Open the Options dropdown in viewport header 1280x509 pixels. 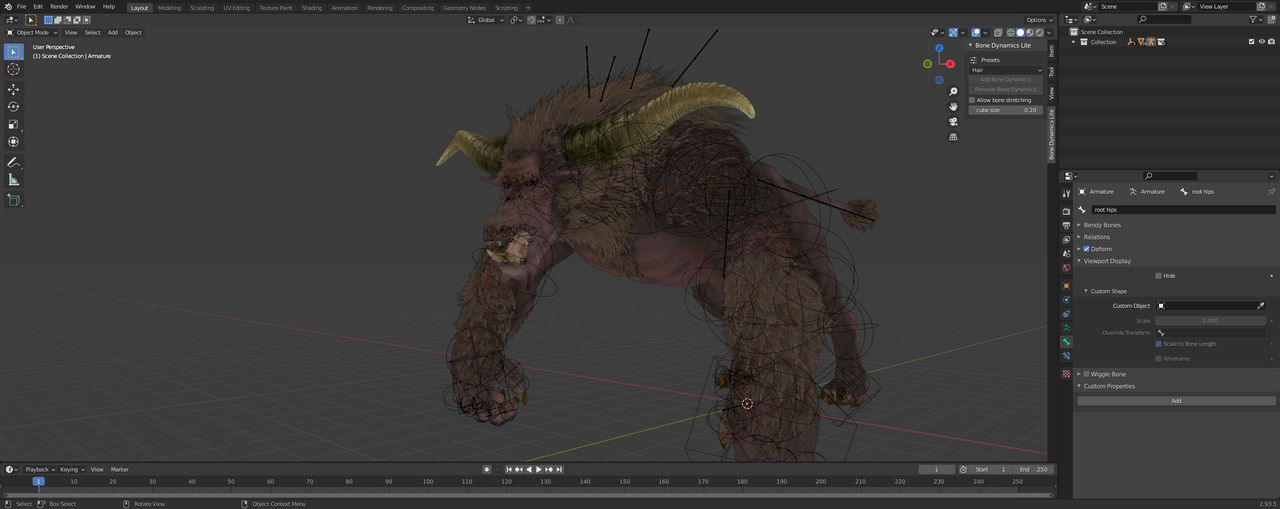[1039, 20]
